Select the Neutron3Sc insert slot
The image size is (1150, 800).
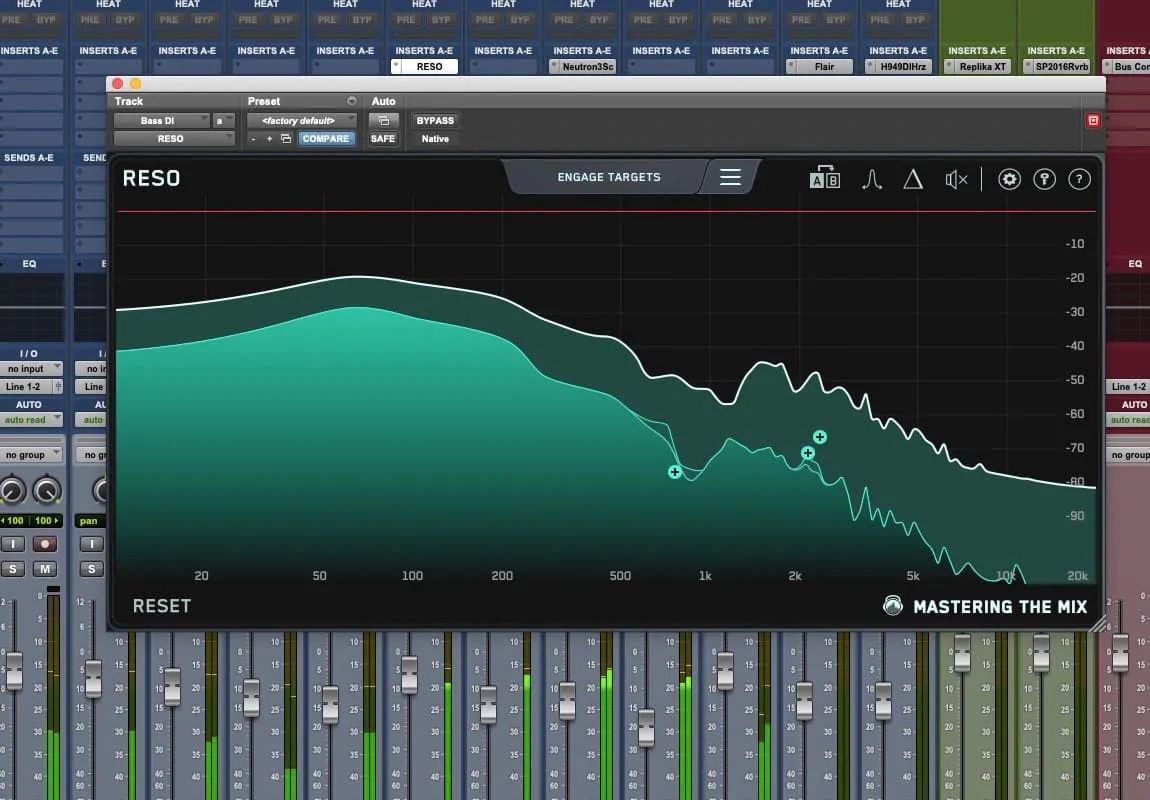(582, 67)
